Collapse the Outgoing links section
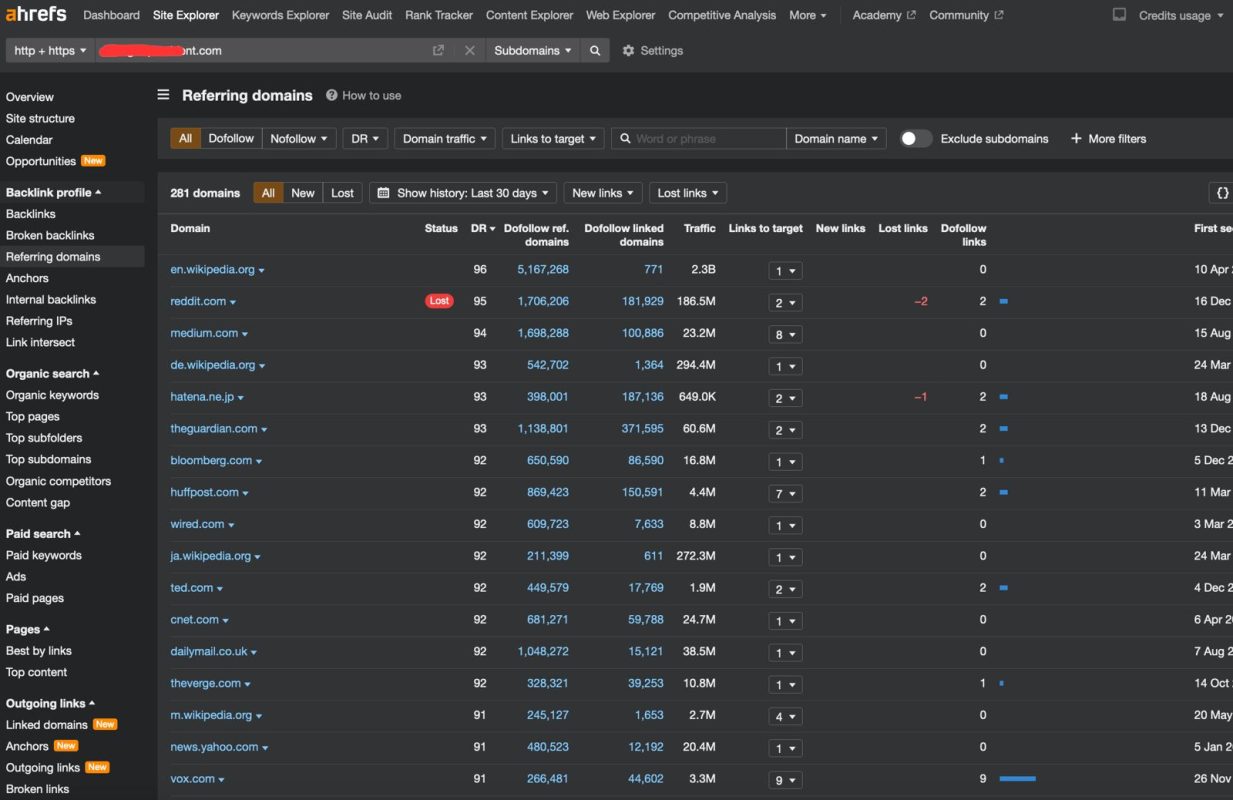 pyautogui.click(x=50, y=703)
